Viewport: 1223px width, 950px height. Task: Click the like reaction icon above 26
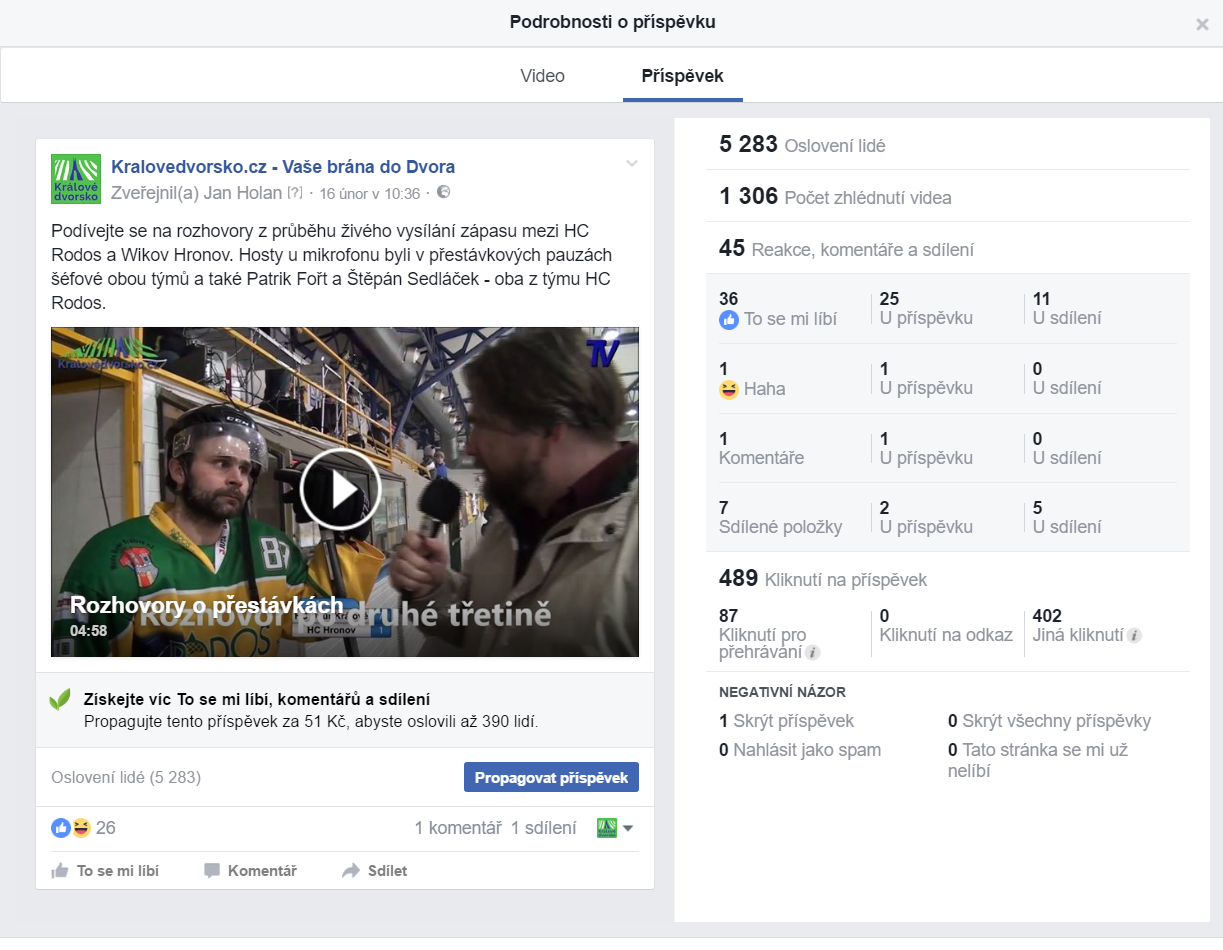61,828
